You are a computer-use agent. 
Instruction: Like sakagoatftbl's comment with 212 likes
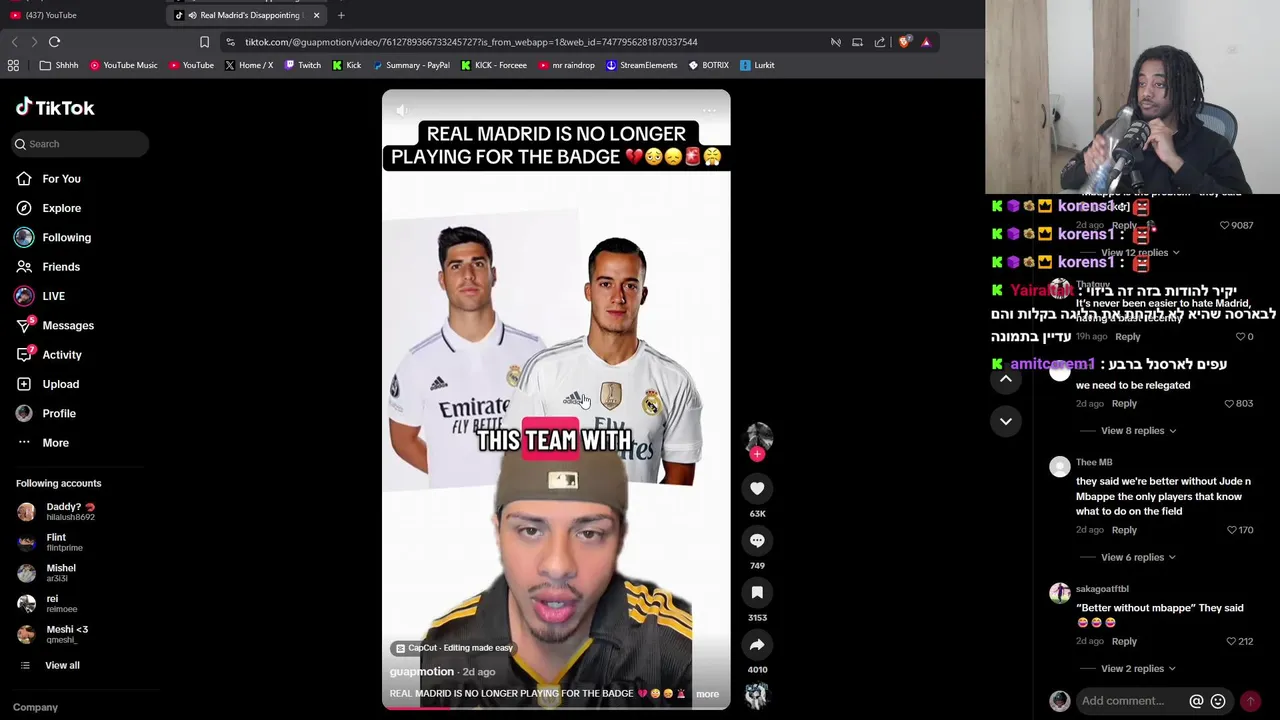click(x=1231, y=642)
